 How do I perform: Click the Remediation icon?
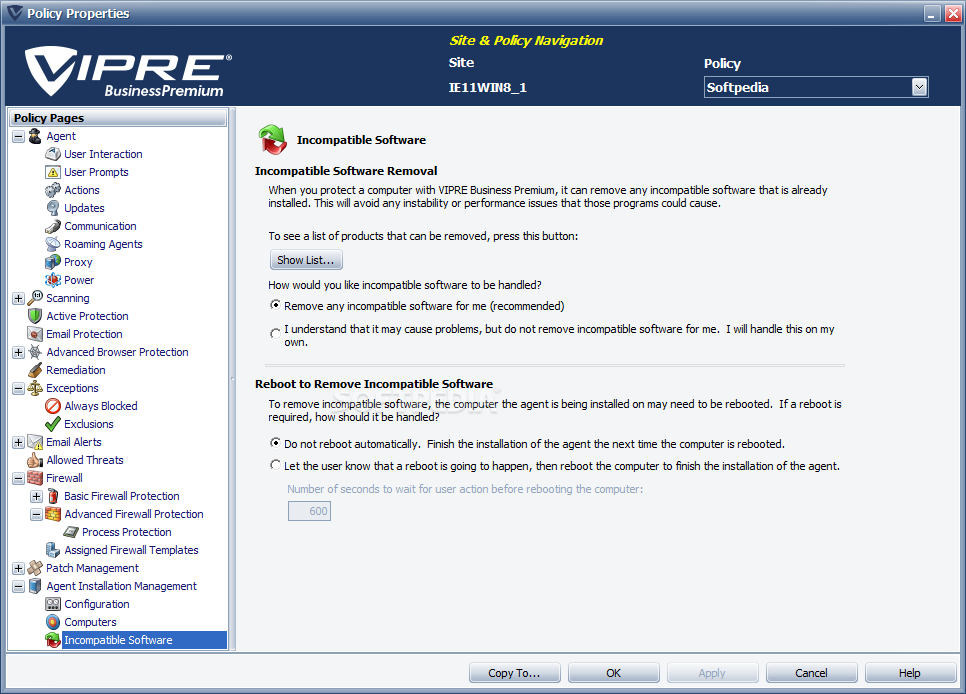pos(35,370)
